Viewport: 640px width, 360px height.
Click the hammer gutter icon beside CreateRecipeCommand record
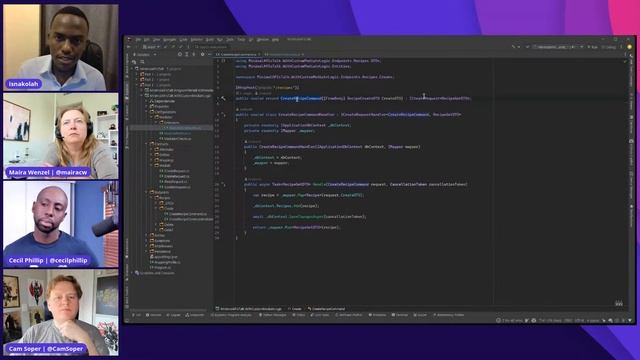223,98
